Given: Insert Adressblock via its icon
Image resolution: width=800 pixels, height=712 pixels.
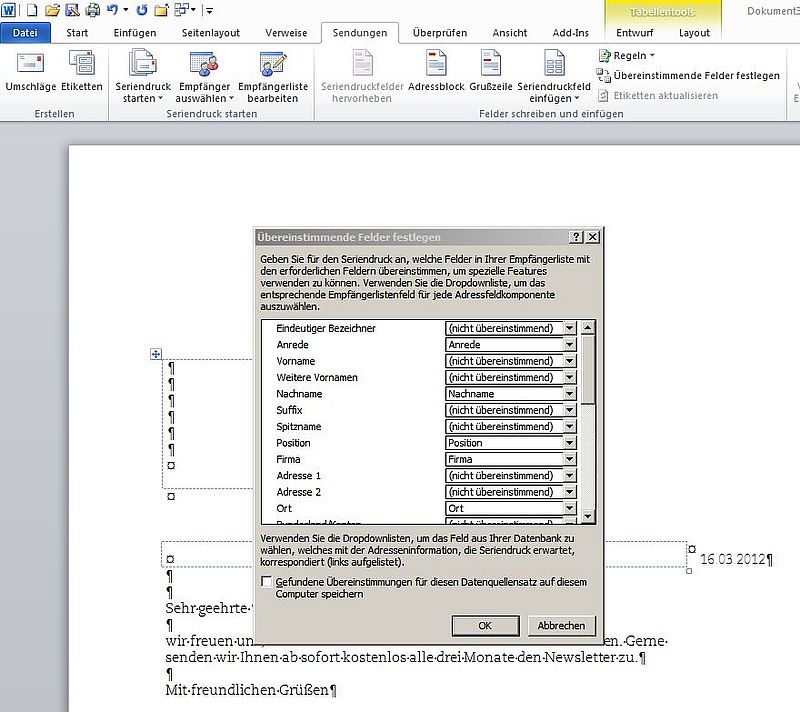Looking at the screenshot, I should coord(436,63).
